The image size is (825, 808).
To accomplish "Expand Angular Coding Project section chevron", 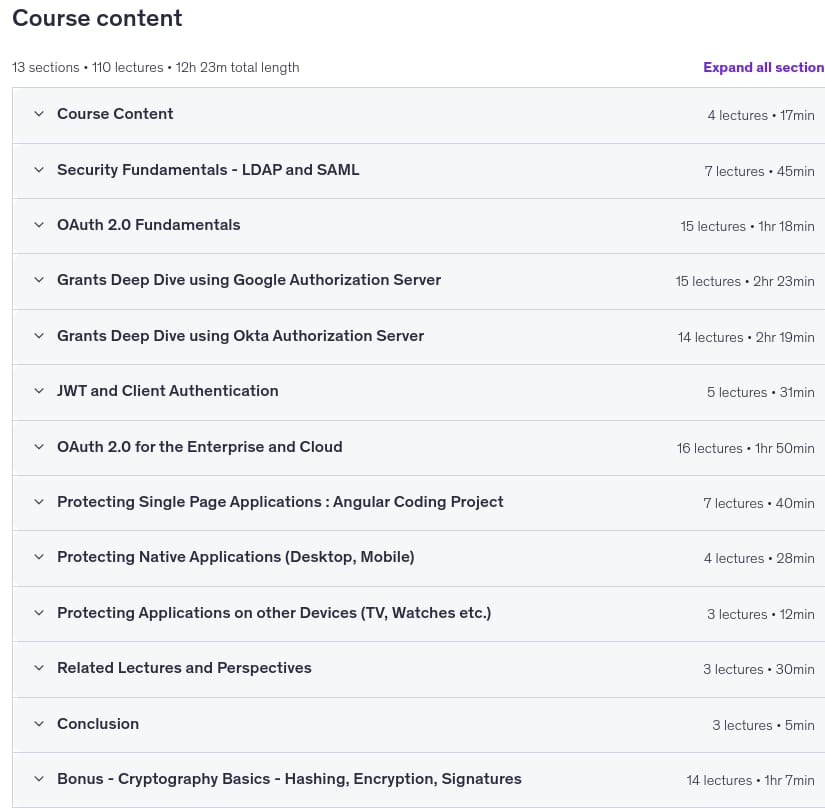I will point(39,502).
